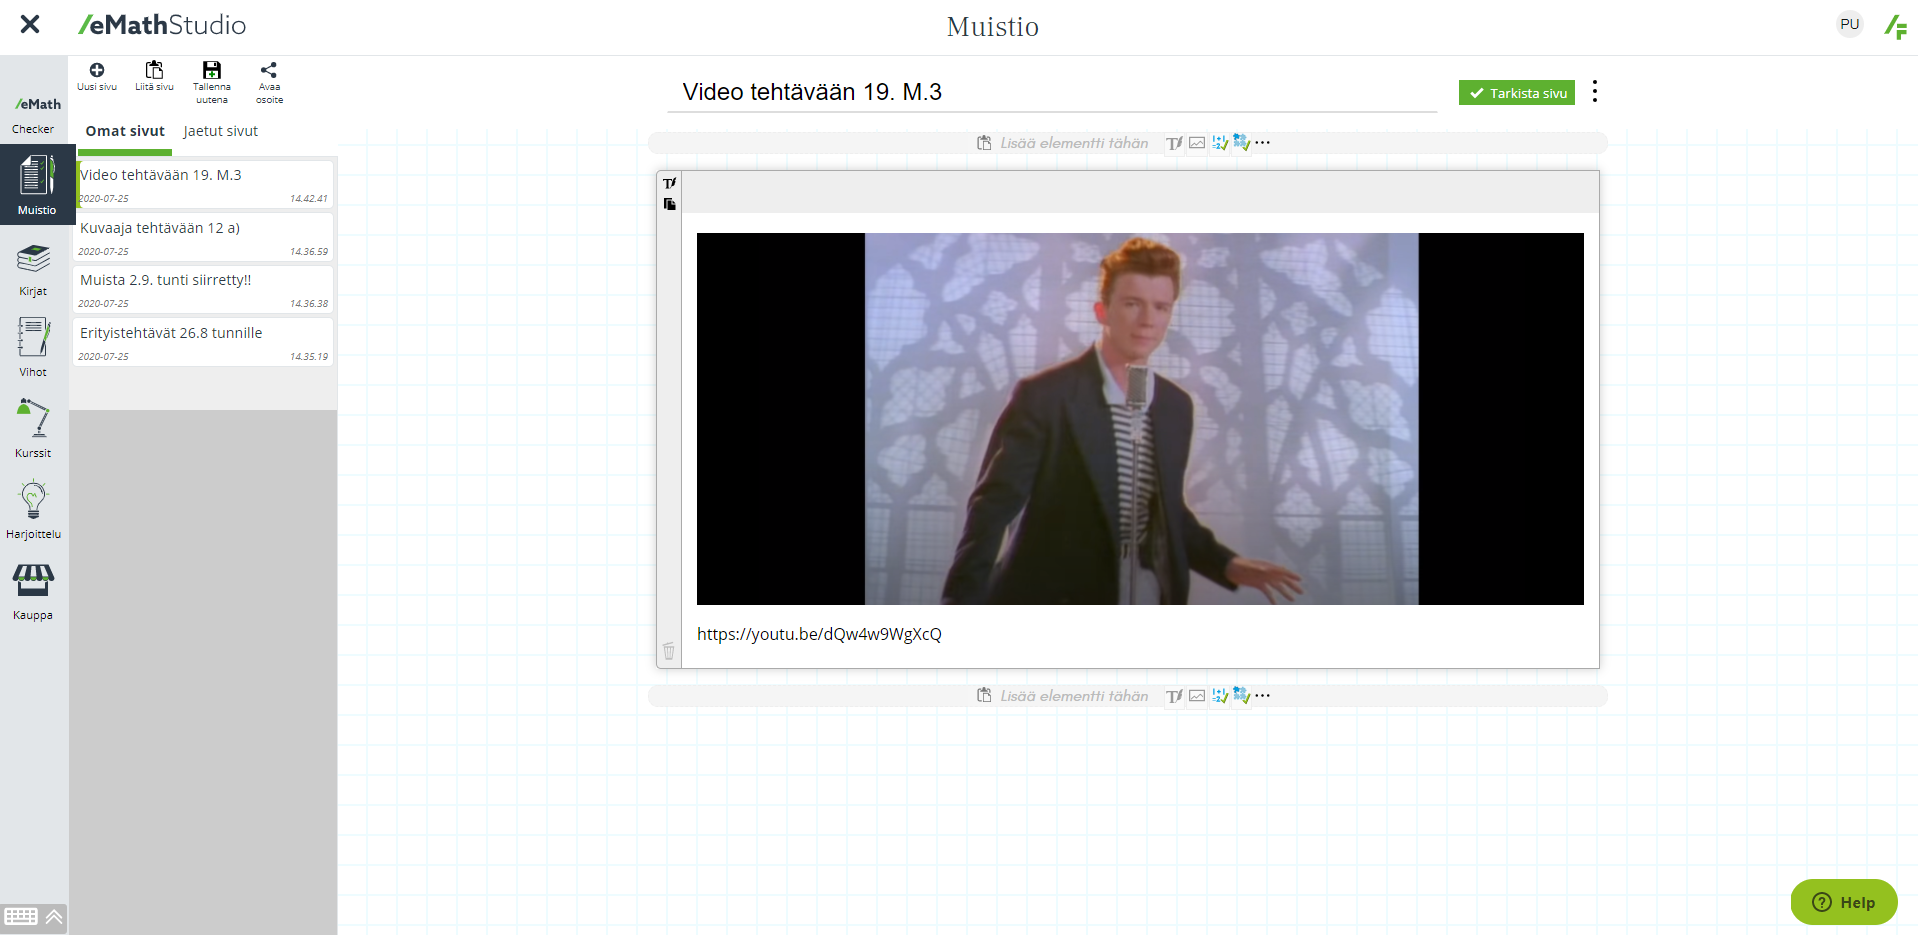
Task: Add puzzle checker element from top add bar
Action: [x=1242, y=142]
